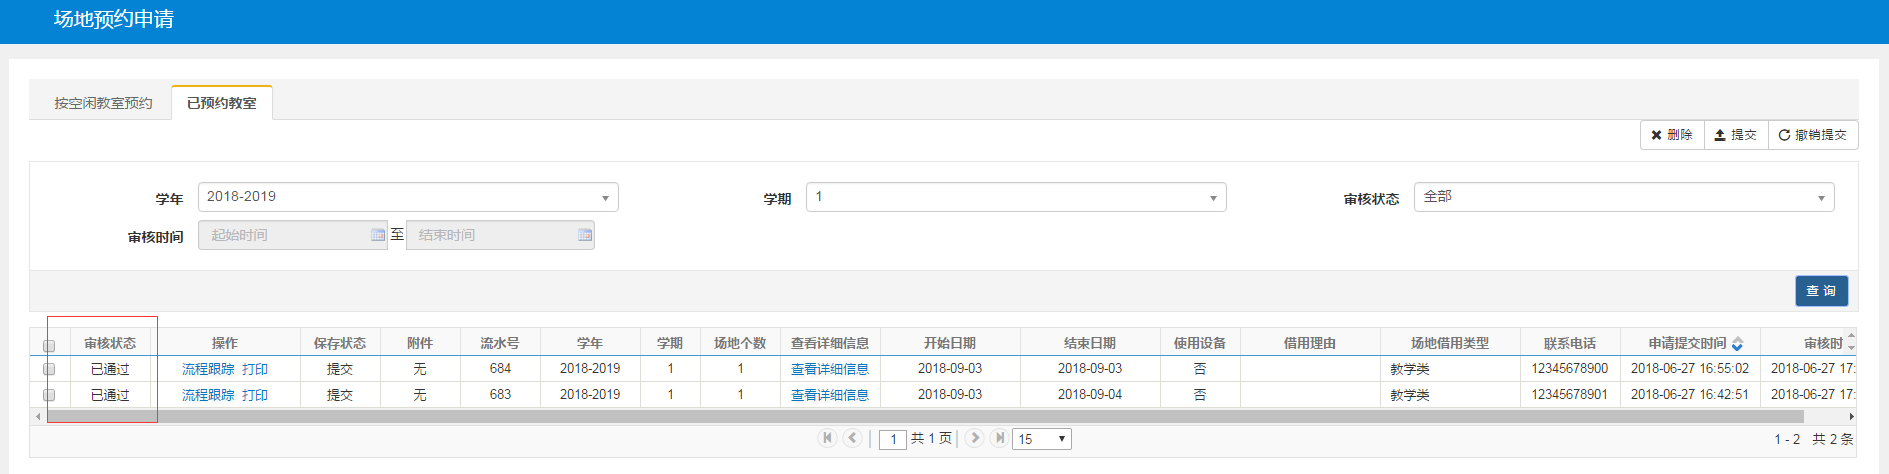Go to previous page pagination icon
The height and width of the screenshot is (474, 1889).
pos(852,438)
